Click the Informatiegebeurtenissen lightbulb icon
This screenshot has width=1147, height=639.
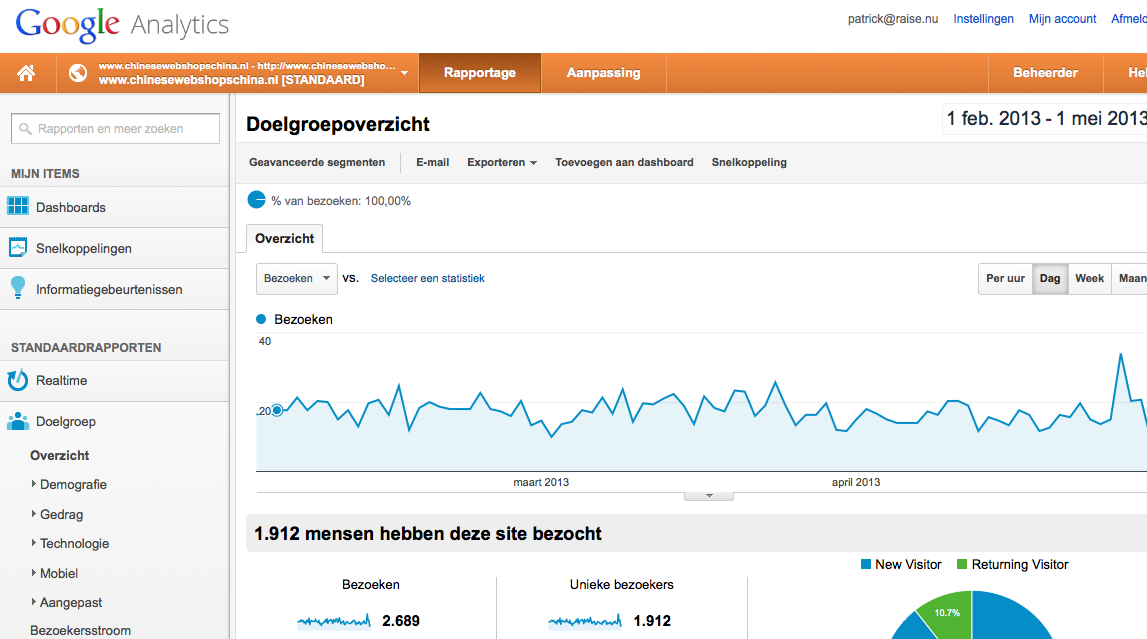[x=18, y=288]
